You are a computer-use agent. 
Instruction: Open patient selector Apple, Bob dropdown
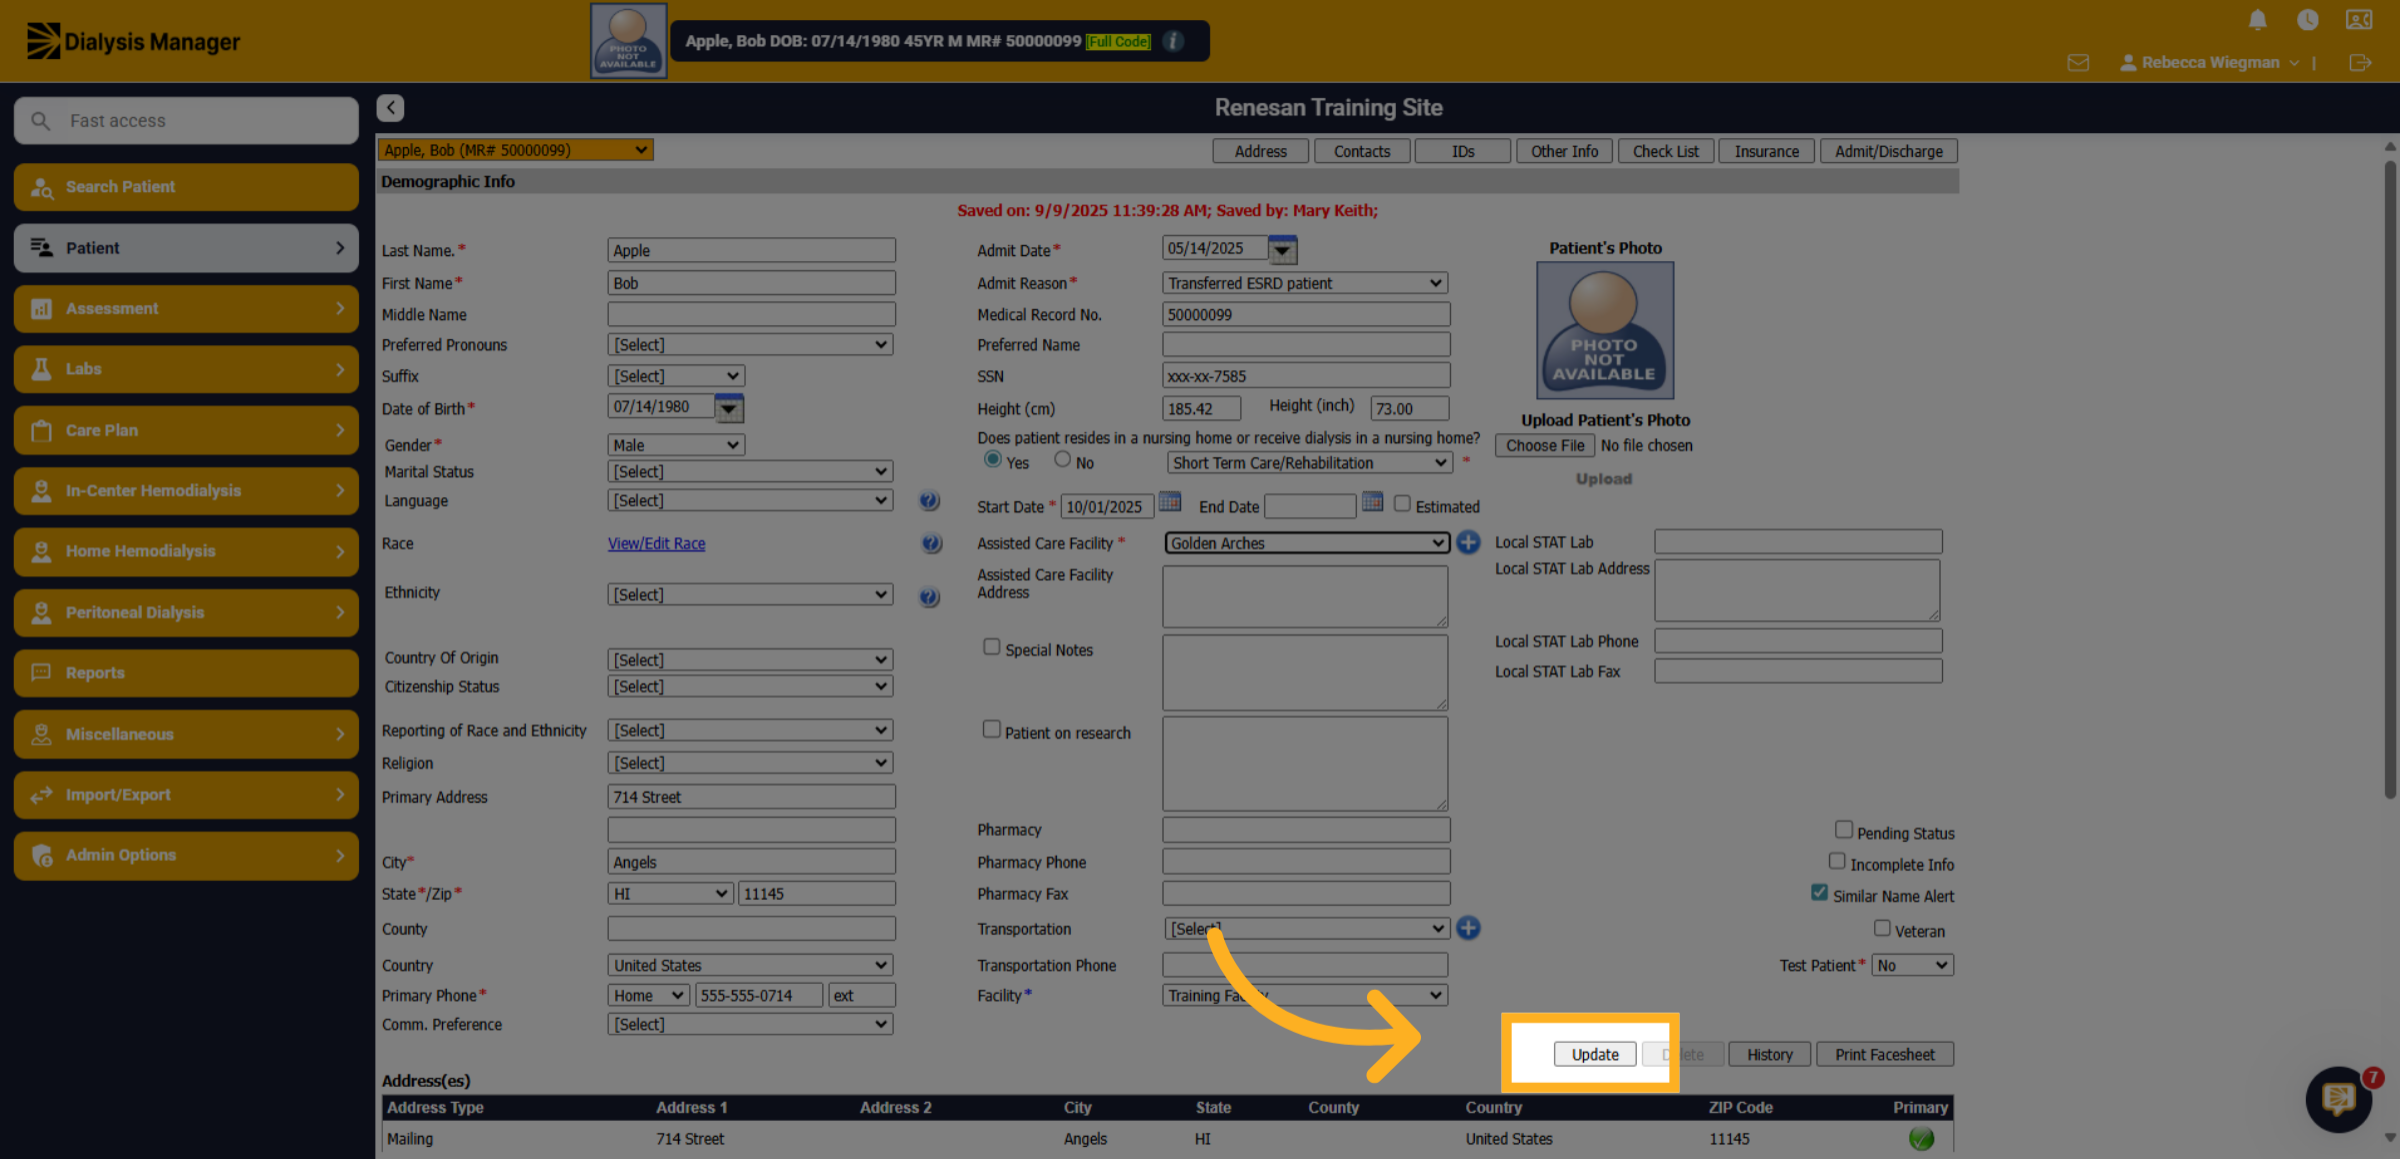[x=515, y=150]
